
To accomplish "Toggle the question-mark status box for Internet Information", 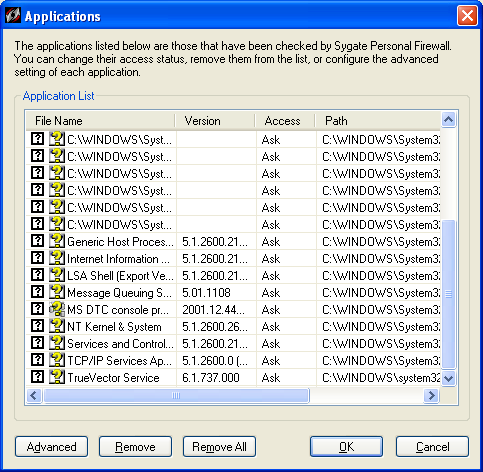I will pos(37,257).
